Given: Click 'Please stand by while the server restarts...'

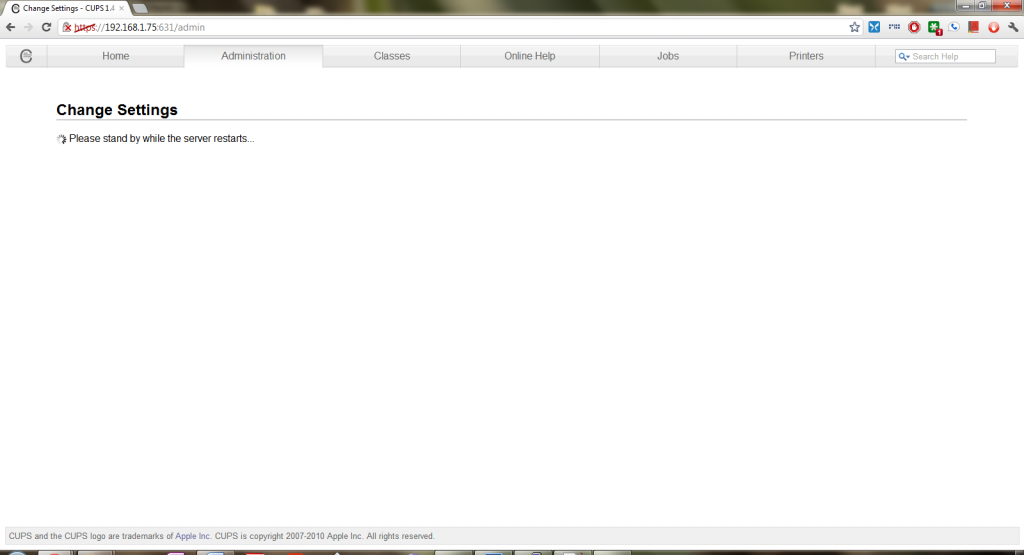Looking at the screenshot, I should 162,138.
